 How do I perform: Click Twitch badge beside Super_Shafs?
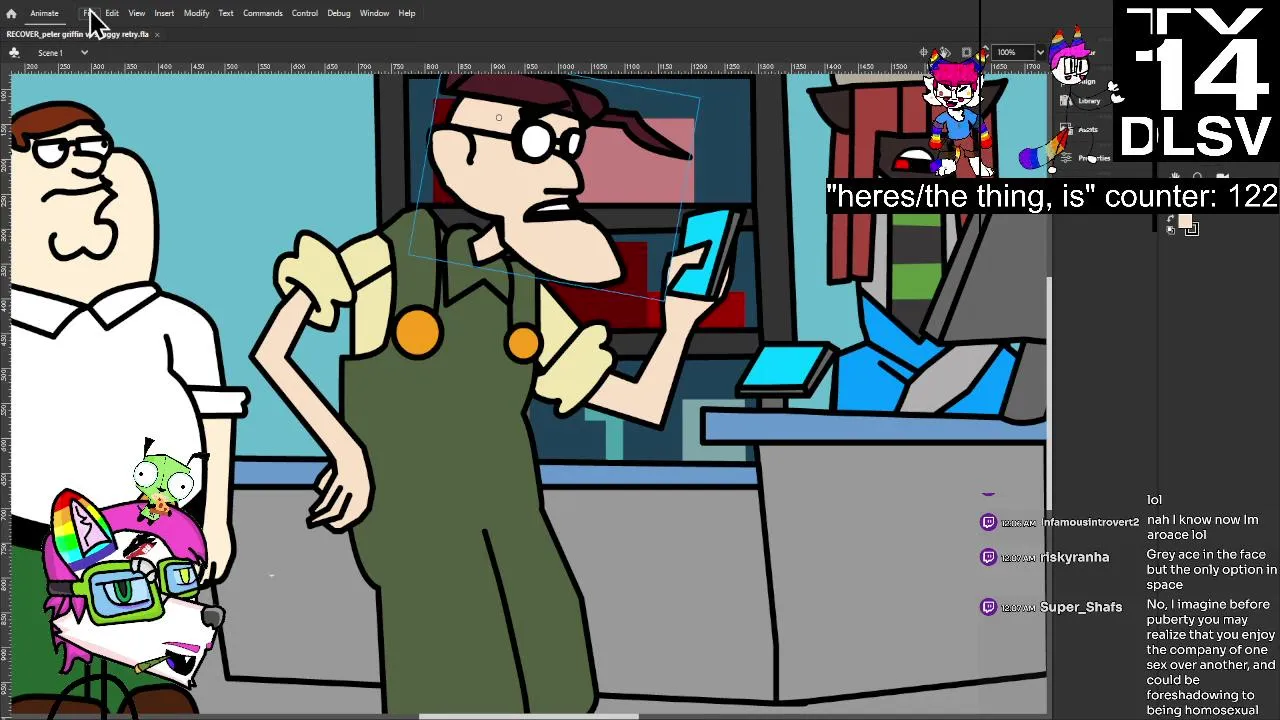988,607
